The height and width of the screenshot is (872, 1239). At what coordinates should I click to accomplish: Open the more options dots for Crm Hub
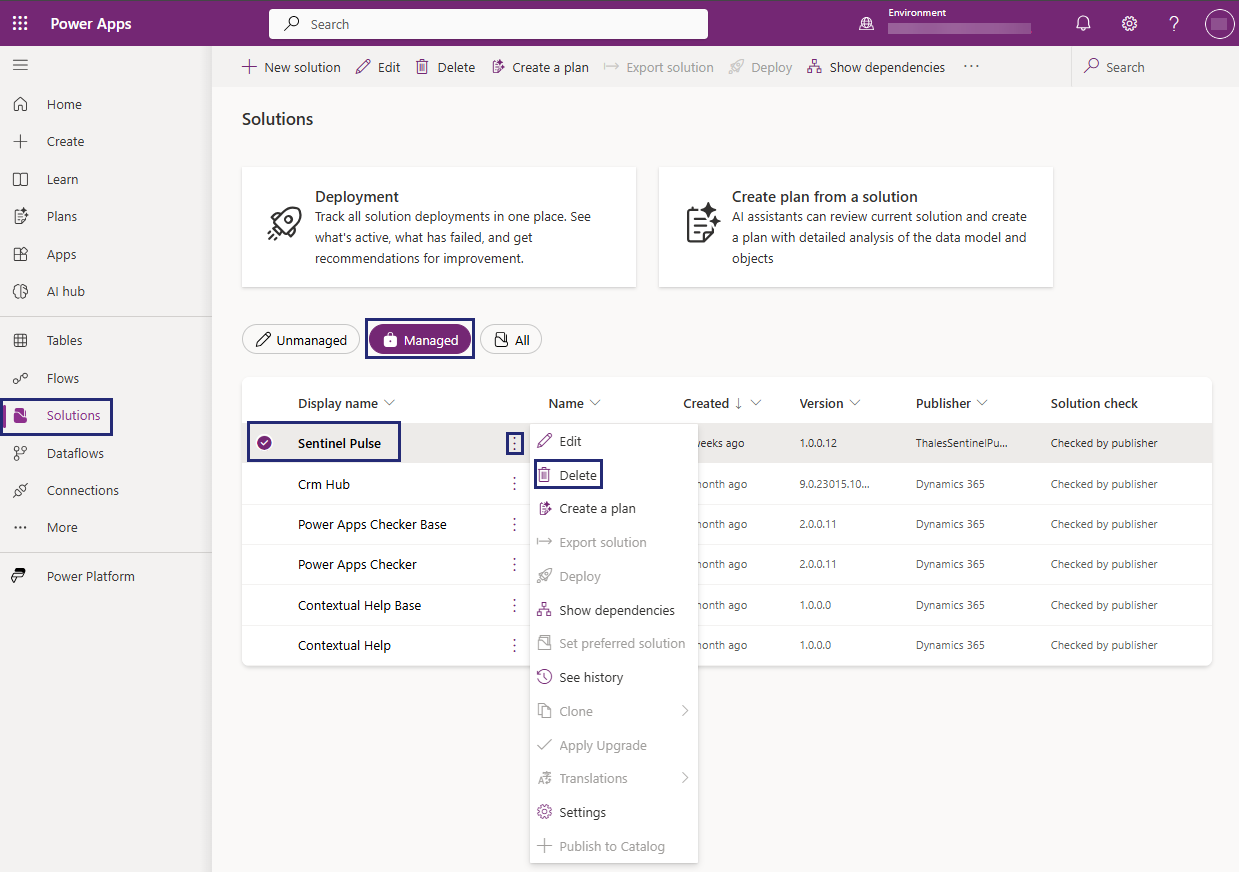click(x=514, y=484)
